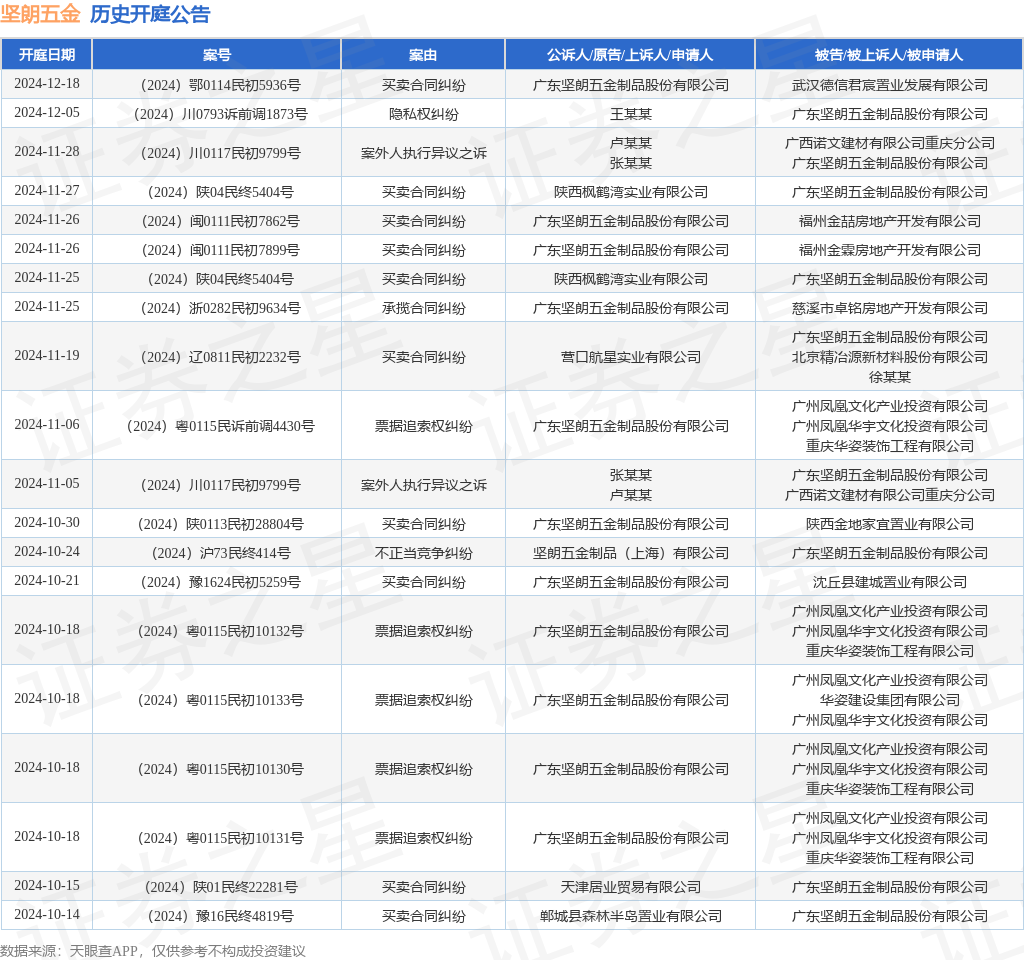Click defendant 沈丘县建城置业有限公司
This screenshot has width=1024, height=960.
tap(889, 581)
